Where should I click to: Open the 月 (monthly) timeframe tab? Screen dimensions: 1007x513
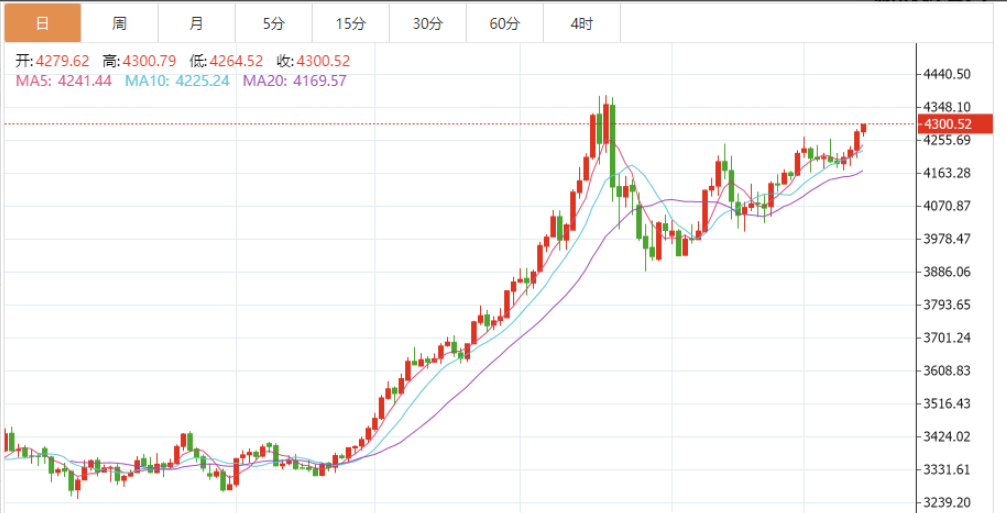(196, 23)
